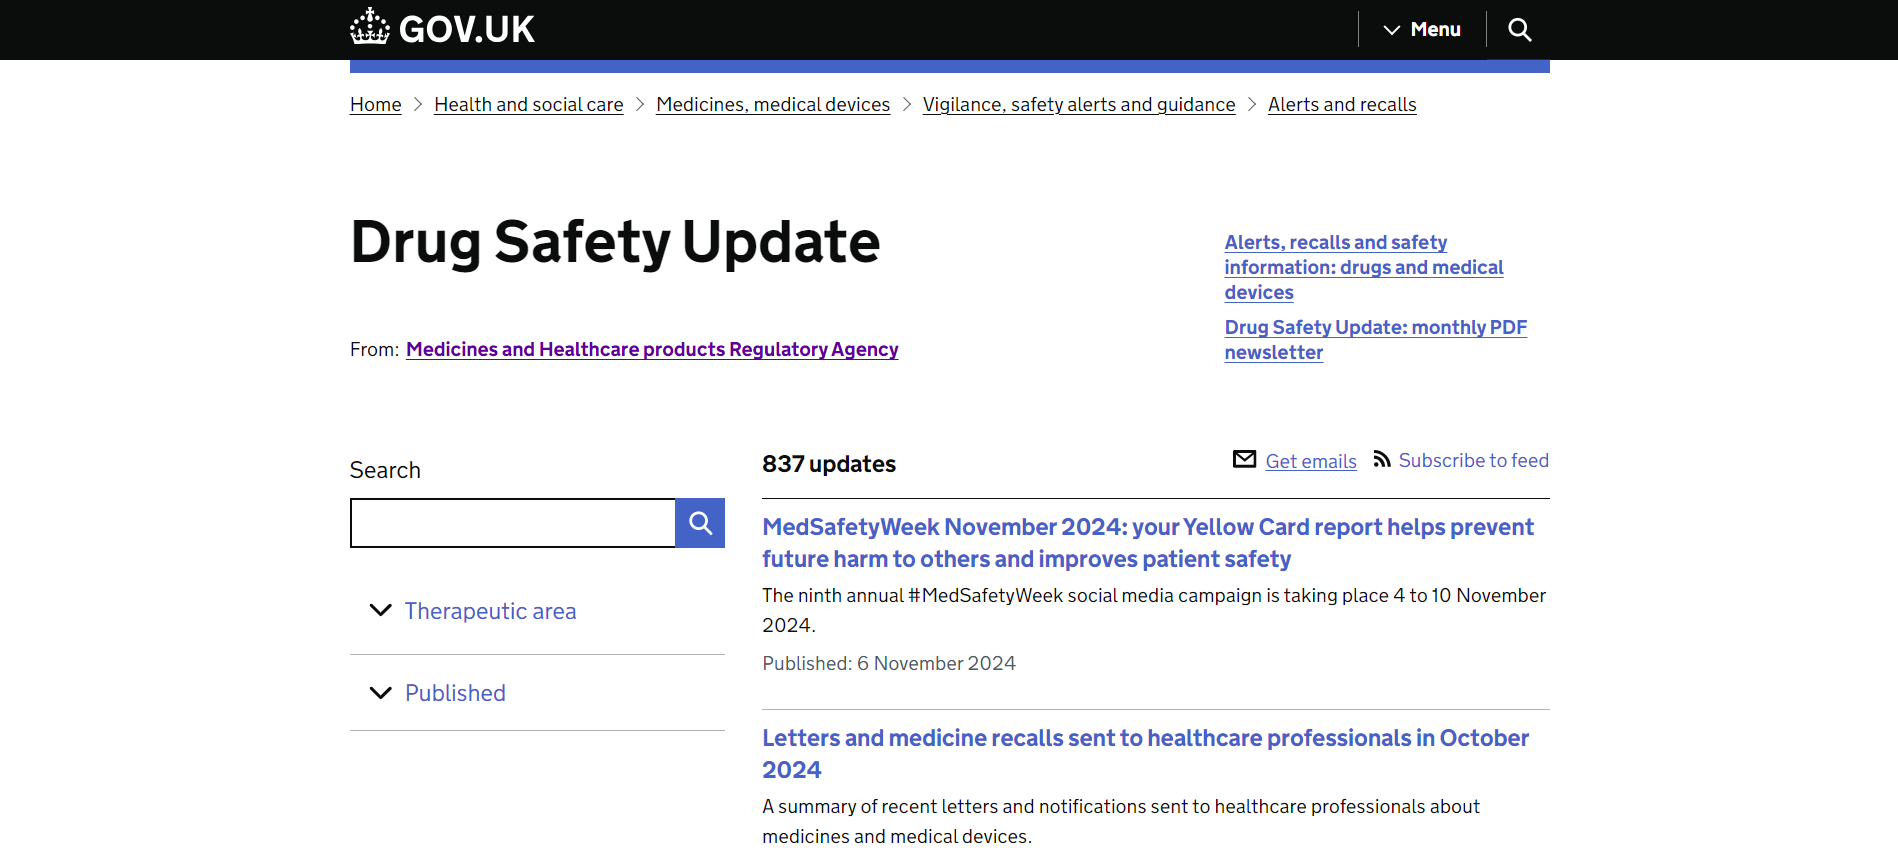Expand the Menu dropdown in header

(x=1422, y=30)
